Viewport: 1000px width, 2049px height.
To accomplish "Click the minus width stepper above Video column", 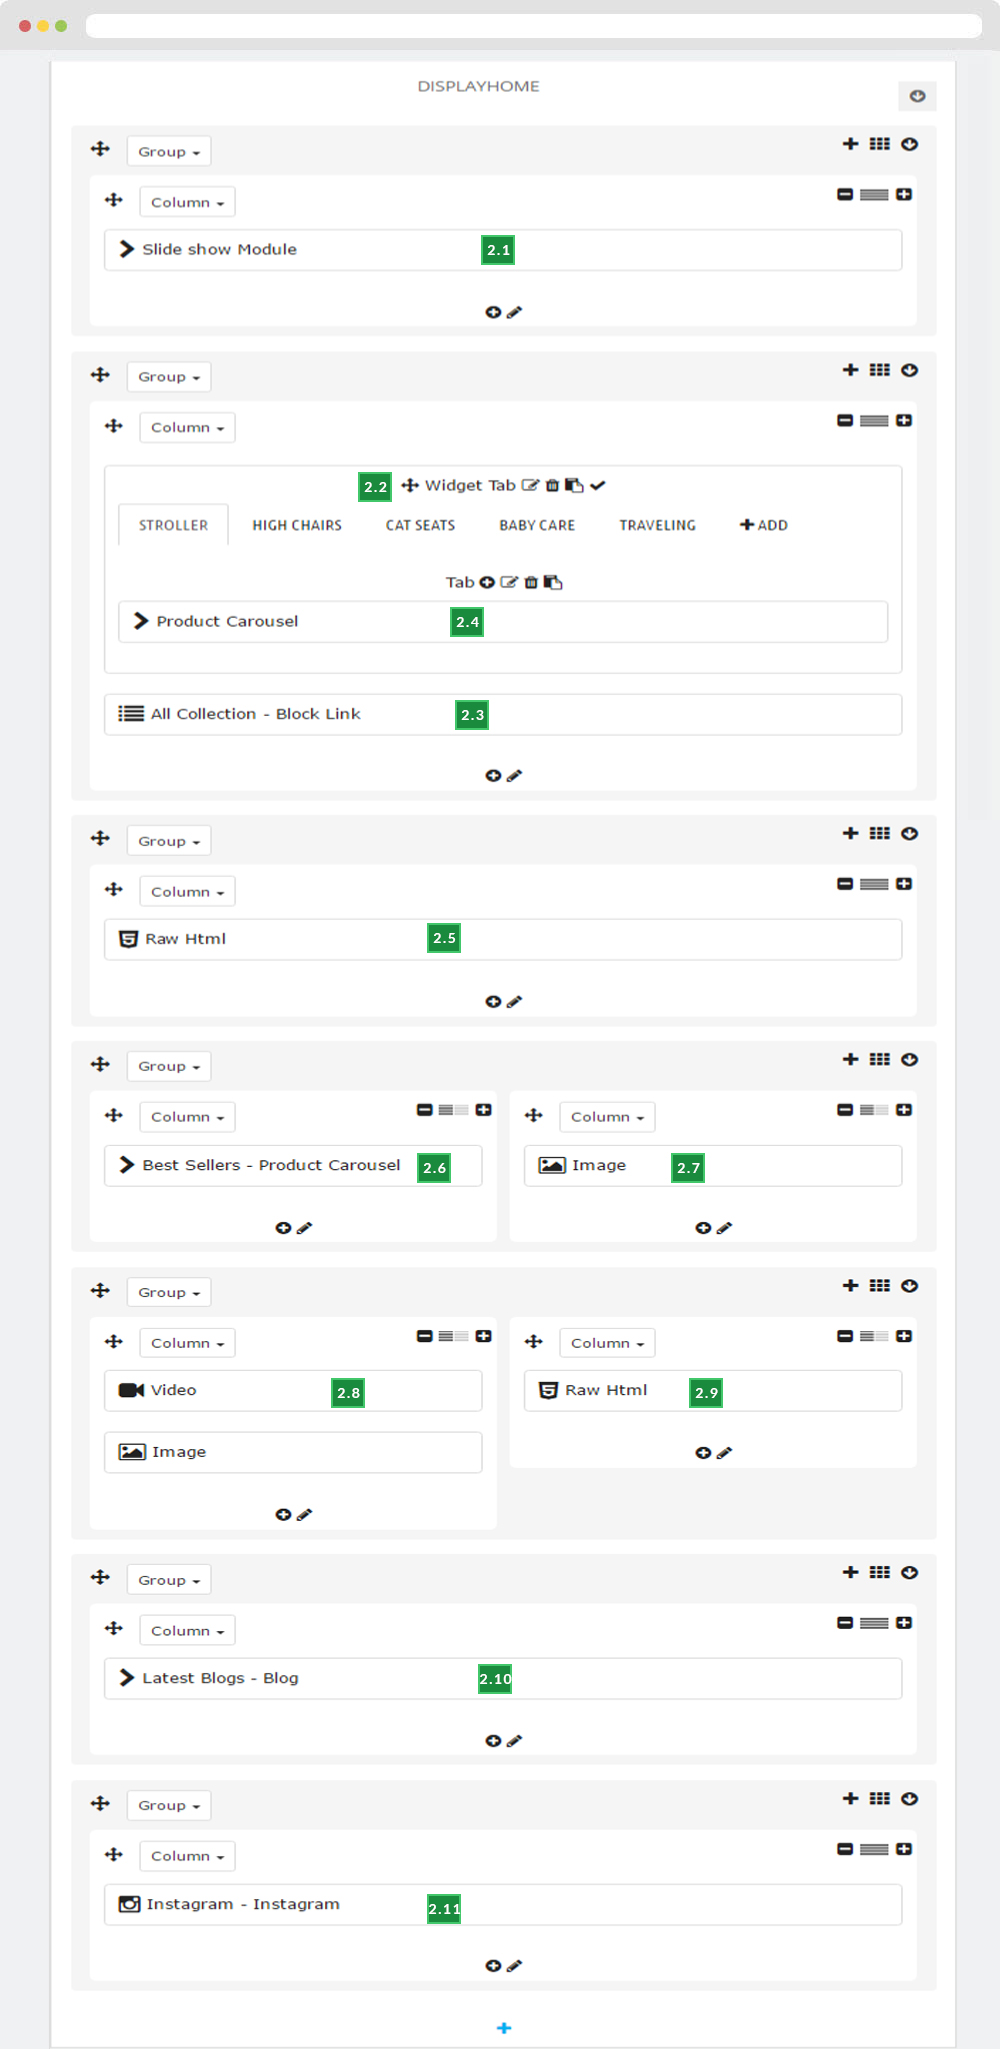I will (425, 1336).
